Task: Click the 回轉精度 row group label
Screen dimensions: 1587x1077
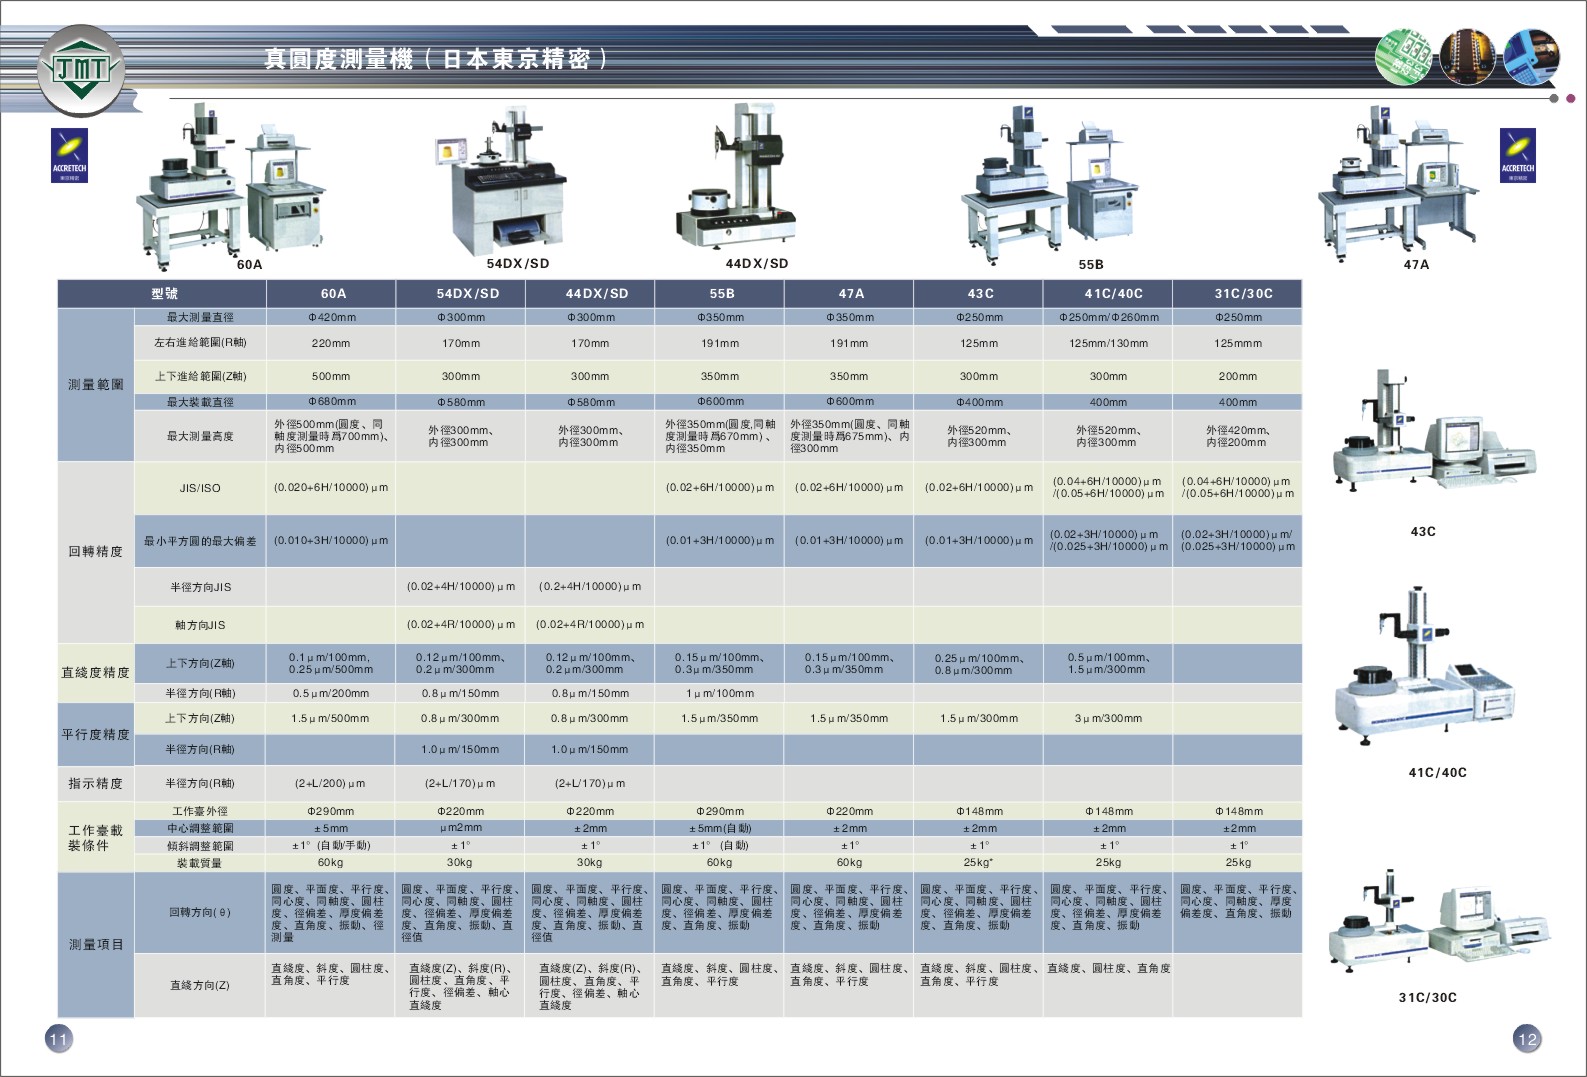Action: (96, 552)
